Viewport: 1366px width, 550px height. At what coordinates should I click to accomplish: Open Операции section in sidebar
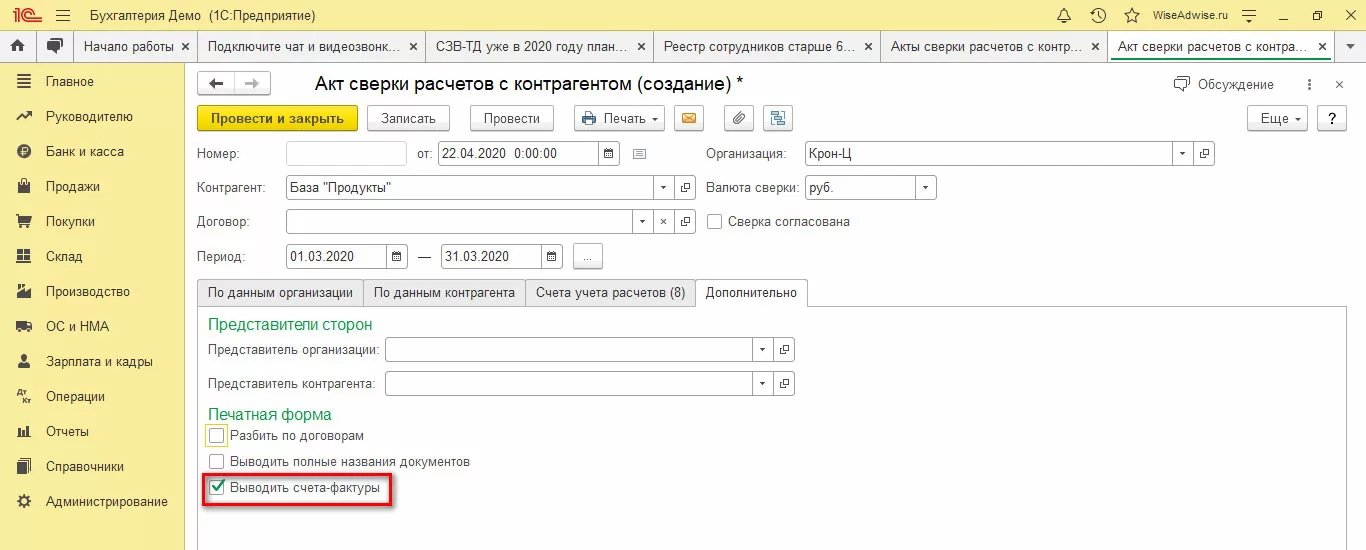coord(75,396)
